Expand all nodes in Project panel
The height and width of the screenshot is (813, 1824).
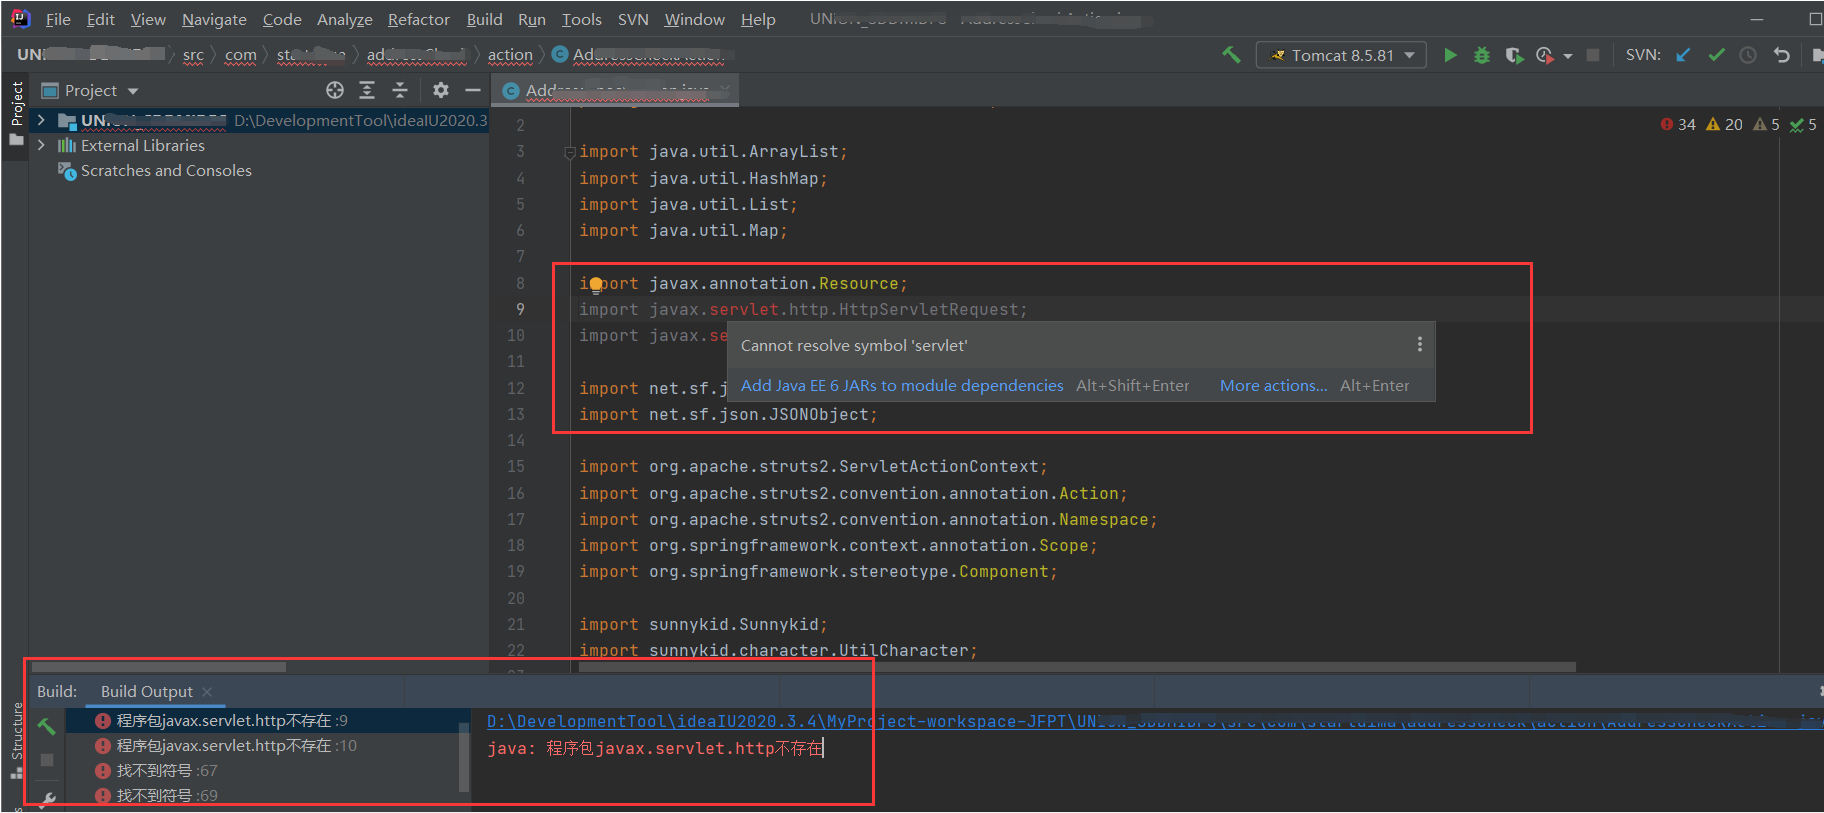click(x=367, y=90)
